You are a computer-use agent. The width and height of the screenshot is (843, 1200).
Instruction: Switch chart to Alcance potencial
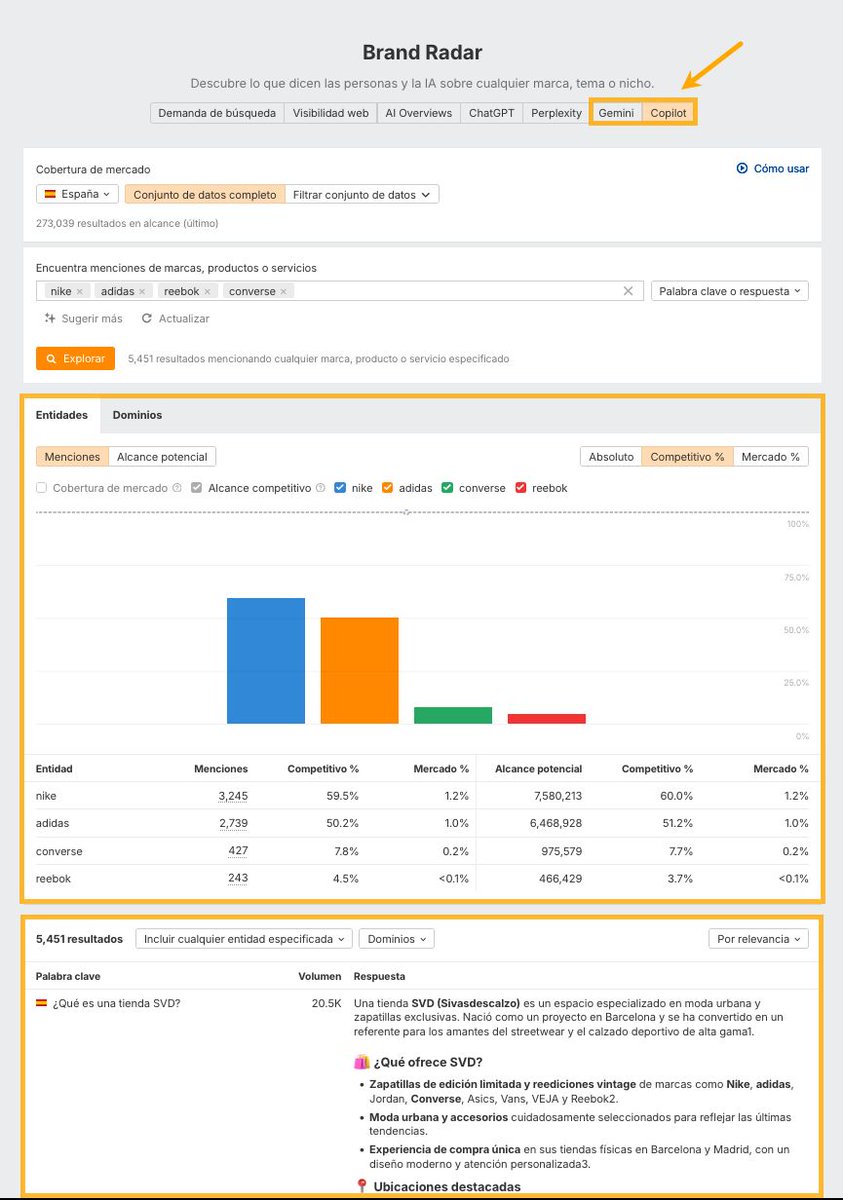point(162,456)
